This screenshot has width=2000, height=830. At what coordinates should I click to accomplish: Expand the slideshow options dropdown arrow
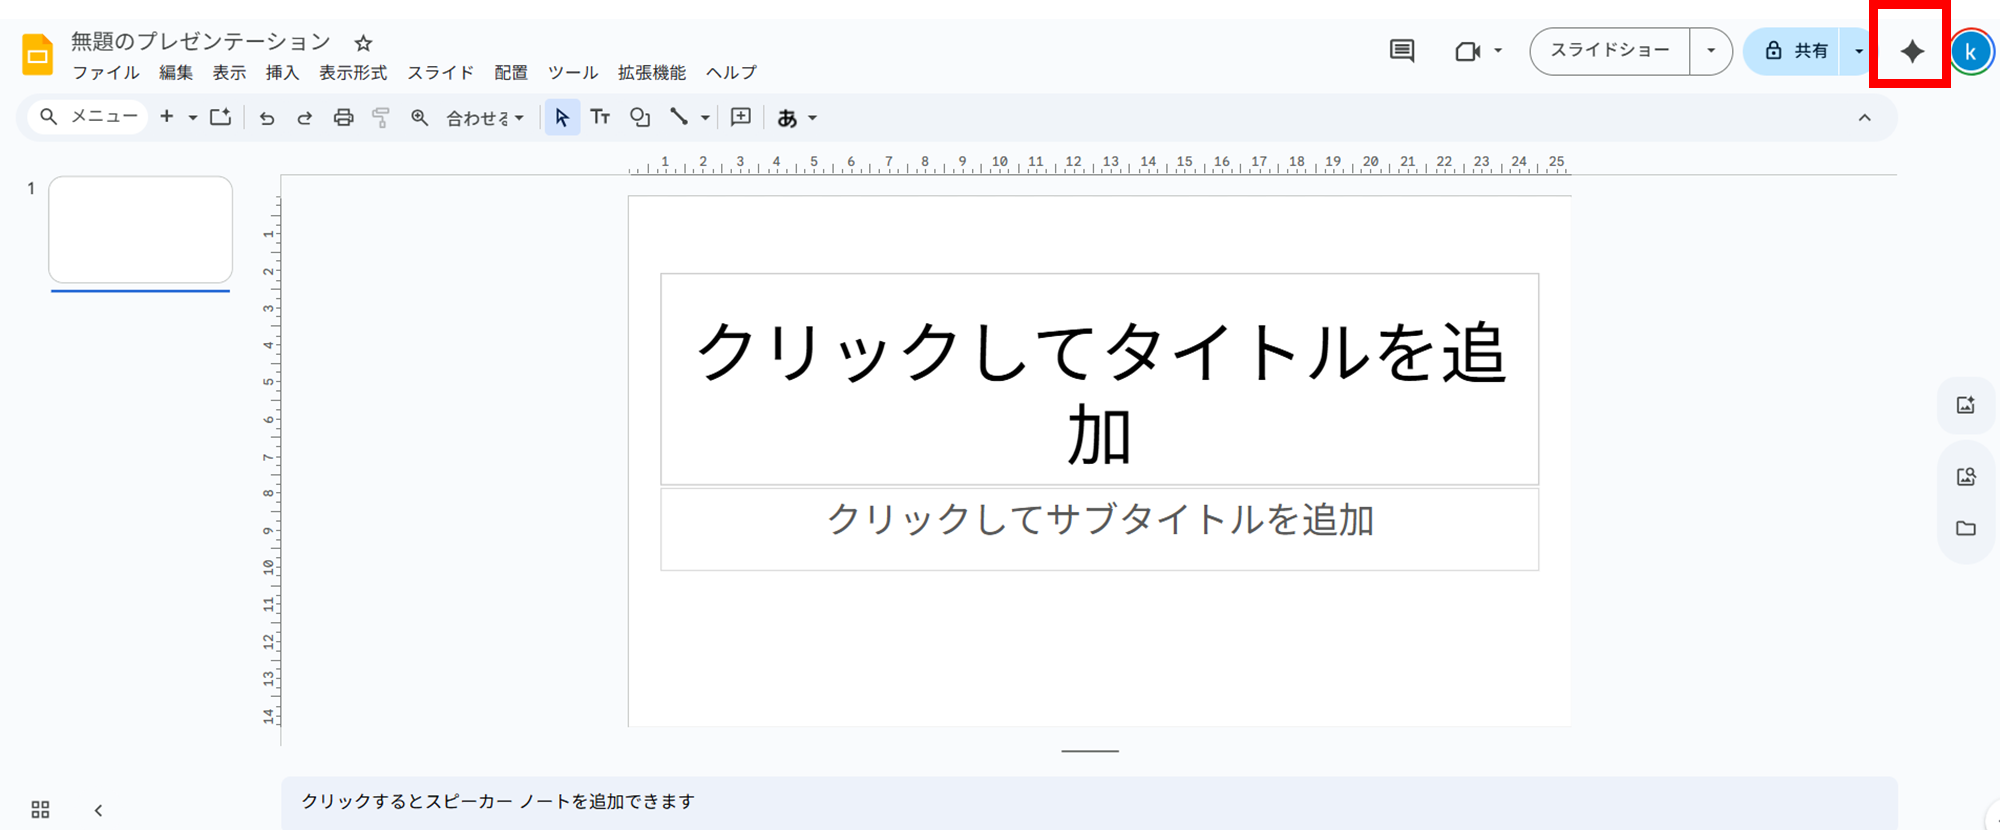tap(1711, 51)
